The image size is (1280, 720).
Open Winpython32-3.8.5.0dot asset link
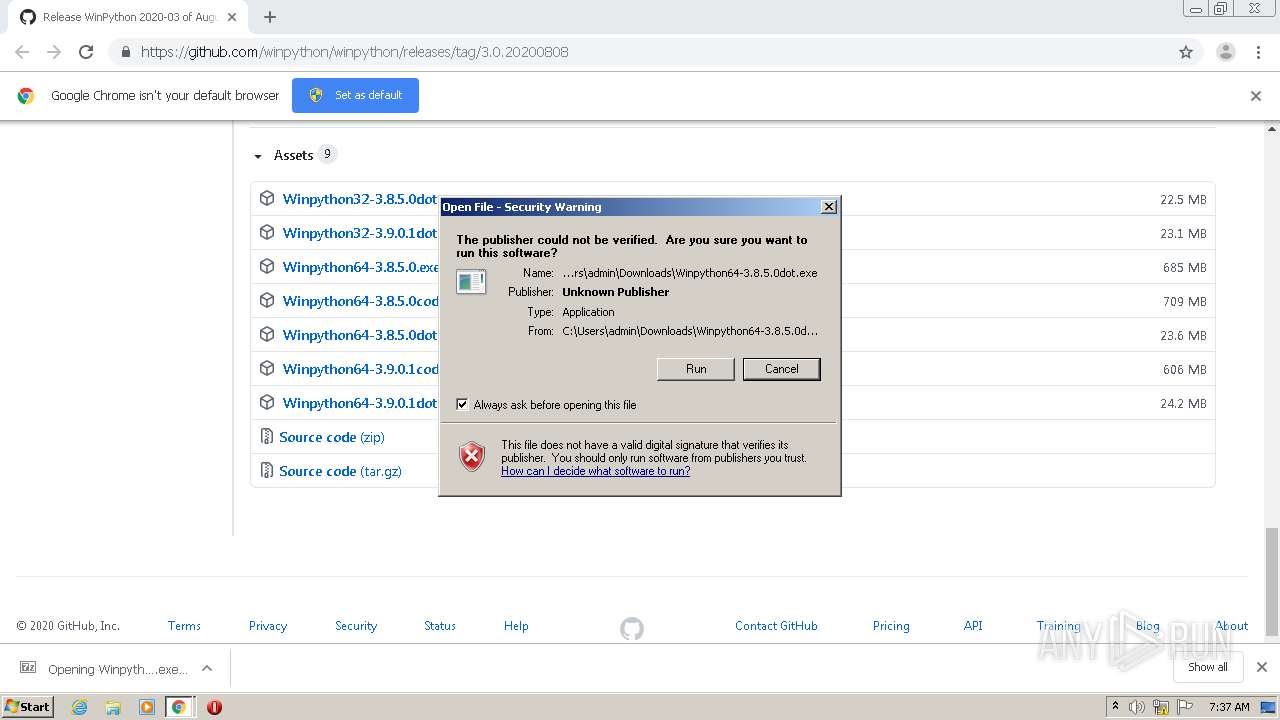360,199
